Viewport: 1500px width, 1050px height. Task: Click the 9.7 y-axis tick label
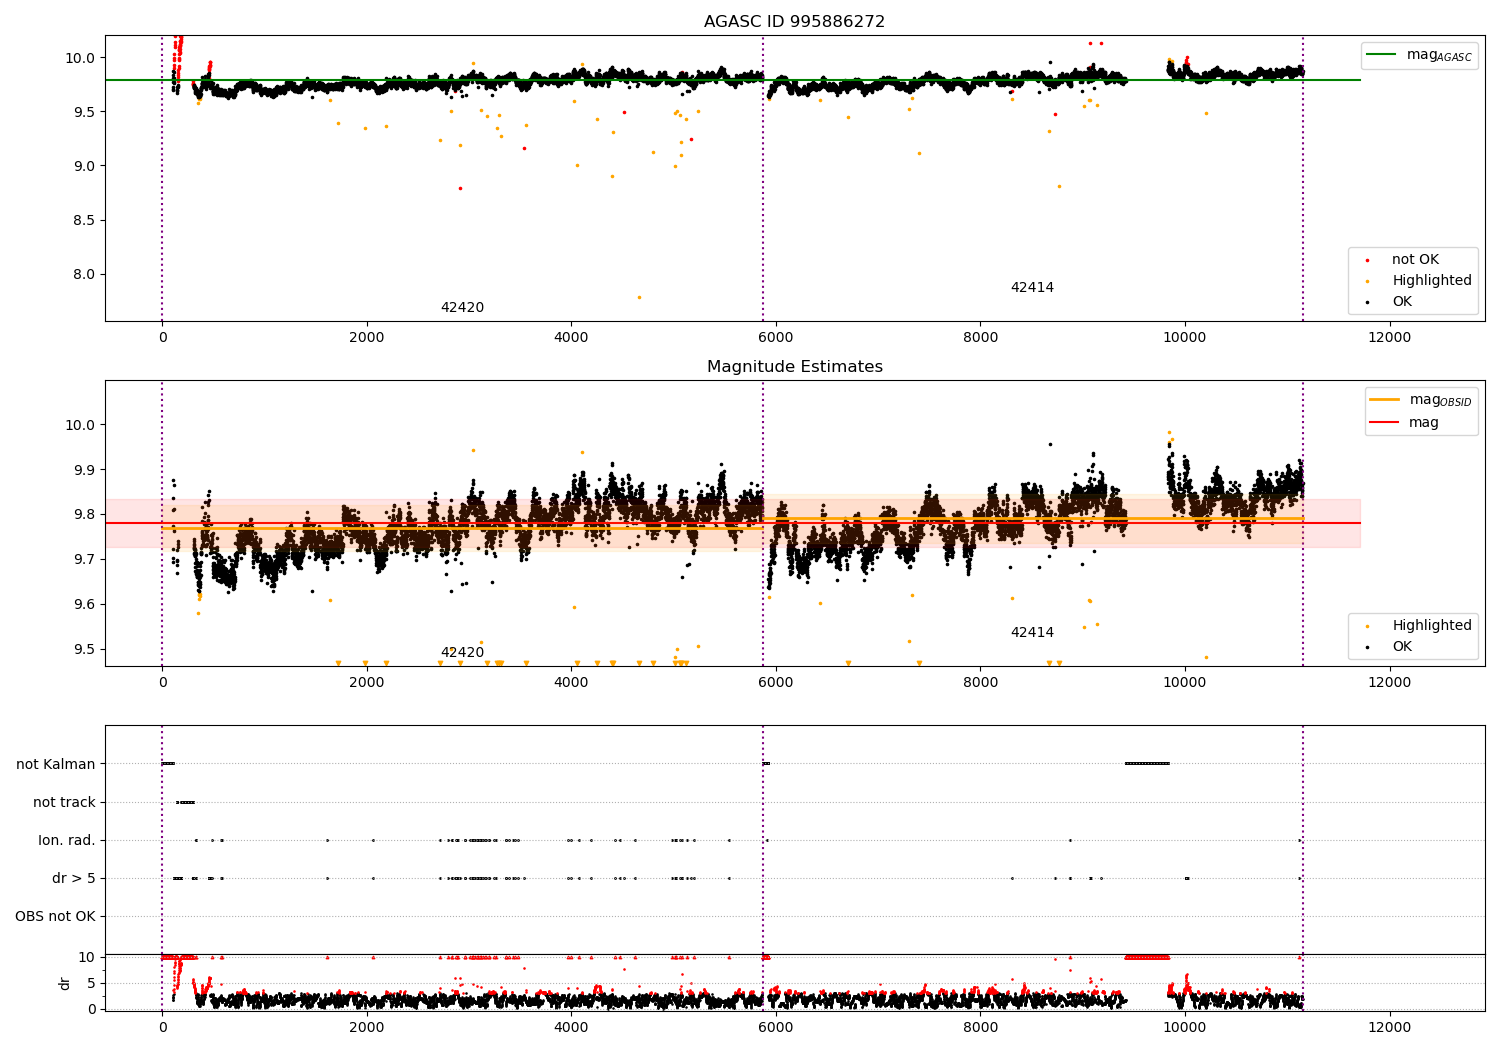click(85, 559)
